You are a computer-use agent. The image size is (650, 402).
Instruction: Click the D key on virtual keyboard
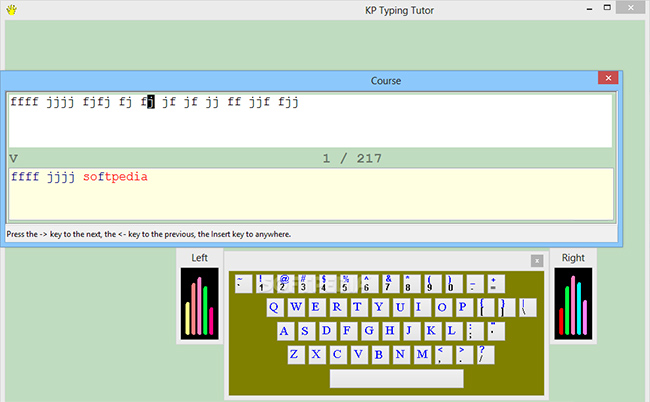[x=327, y=331]
